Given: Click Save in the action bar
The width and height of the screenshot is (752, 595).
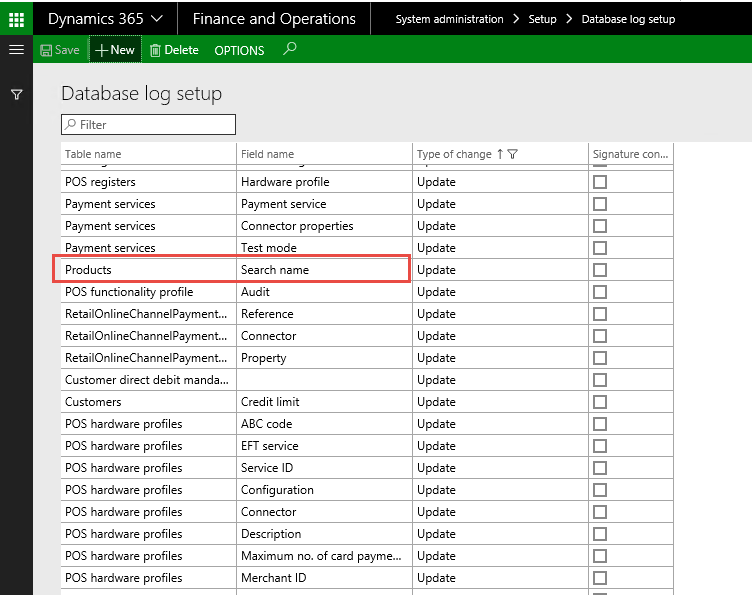Looking at the screenshot, I should tap(60, 50).
